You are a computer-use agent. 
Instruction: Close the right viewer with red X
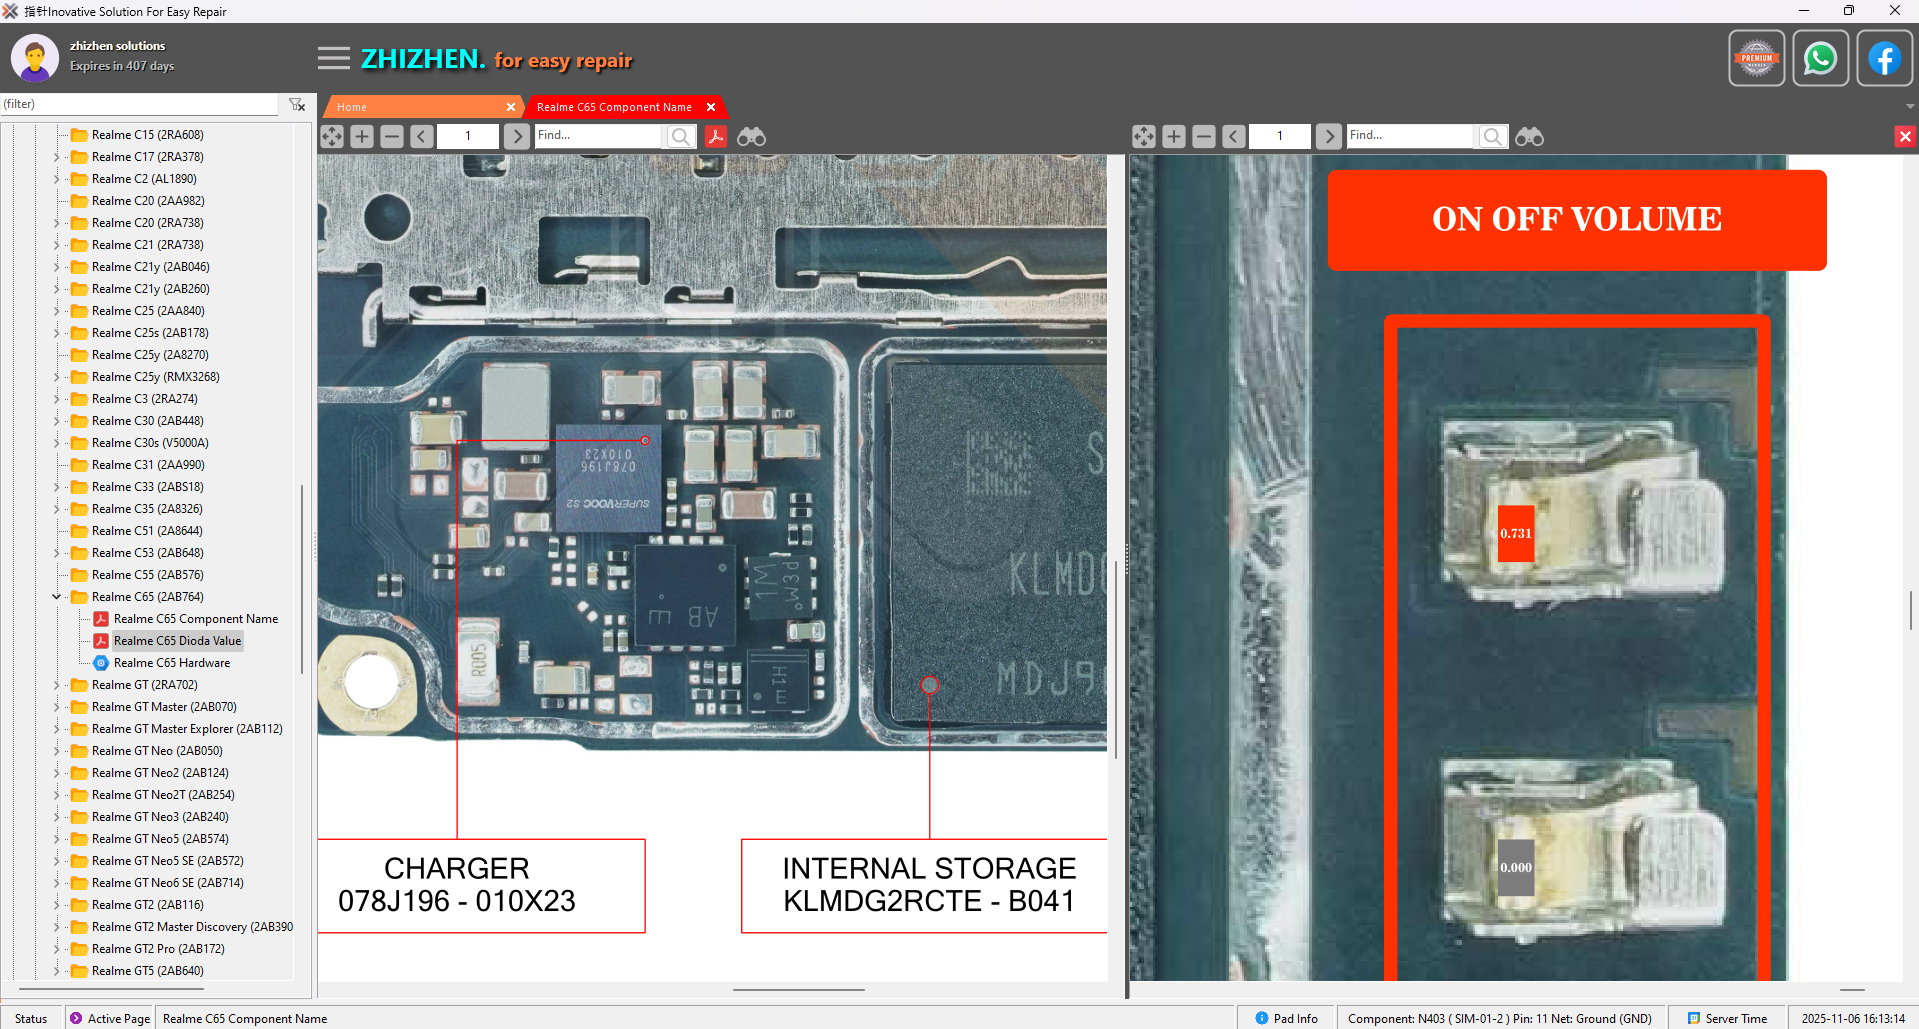coord(1905,137)
